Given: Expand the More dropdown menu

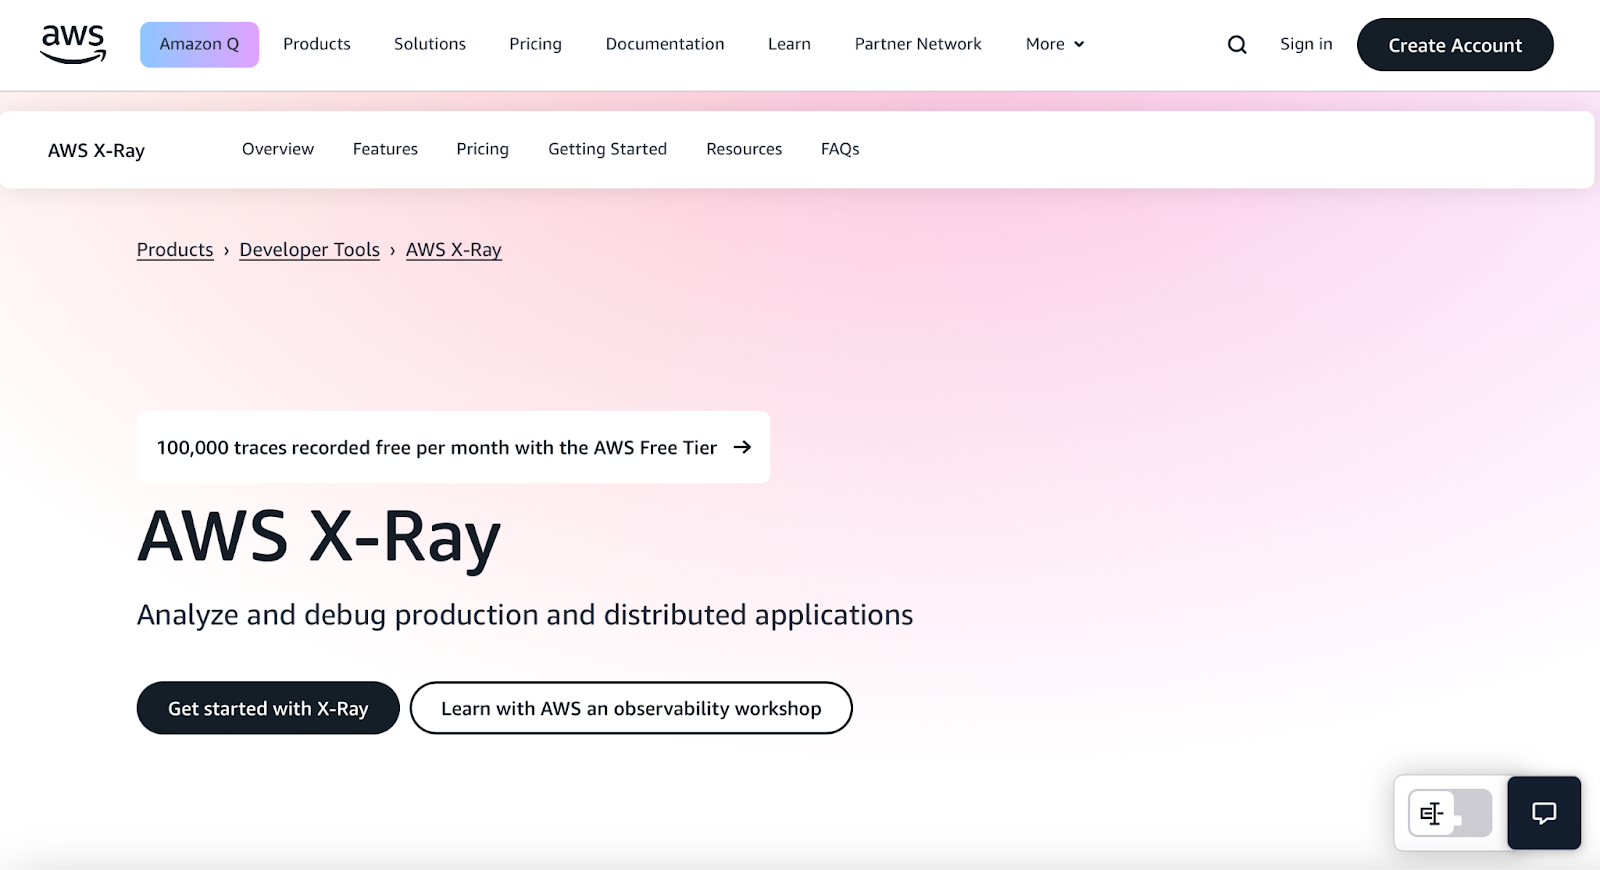Looking at the screenshot, I should click(x=1055, y=44).
